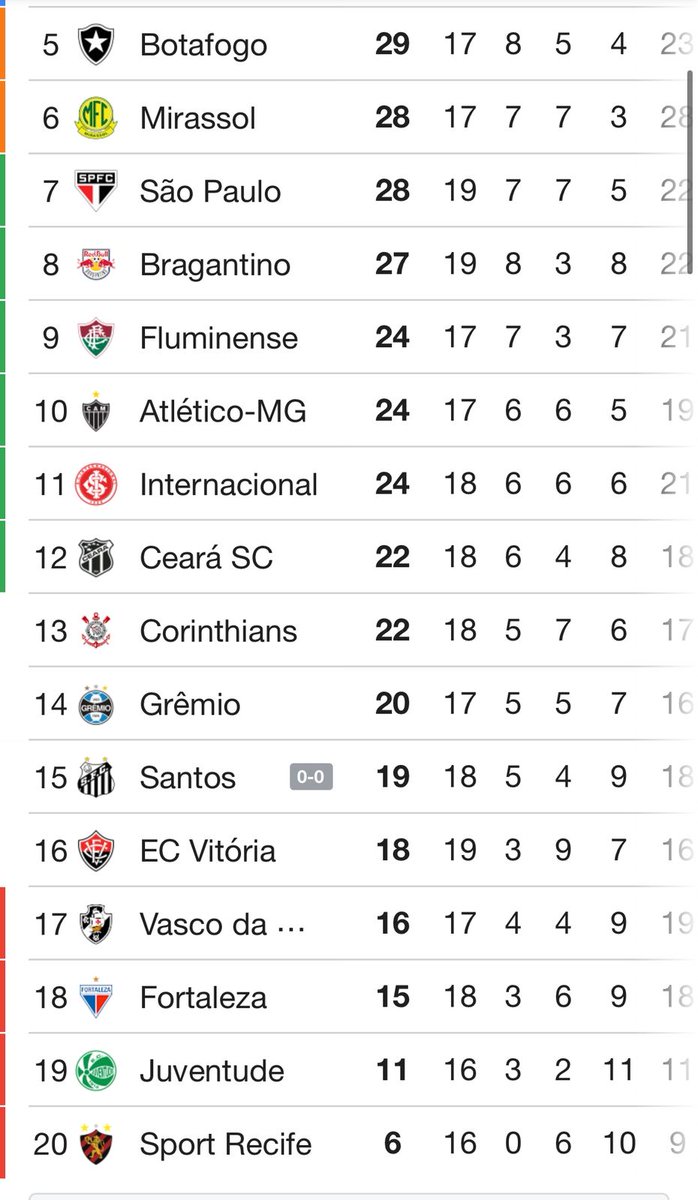The image size is (698, 1200).
Task: Open Santos live 0-0 score badge
Action: point(311,777)
